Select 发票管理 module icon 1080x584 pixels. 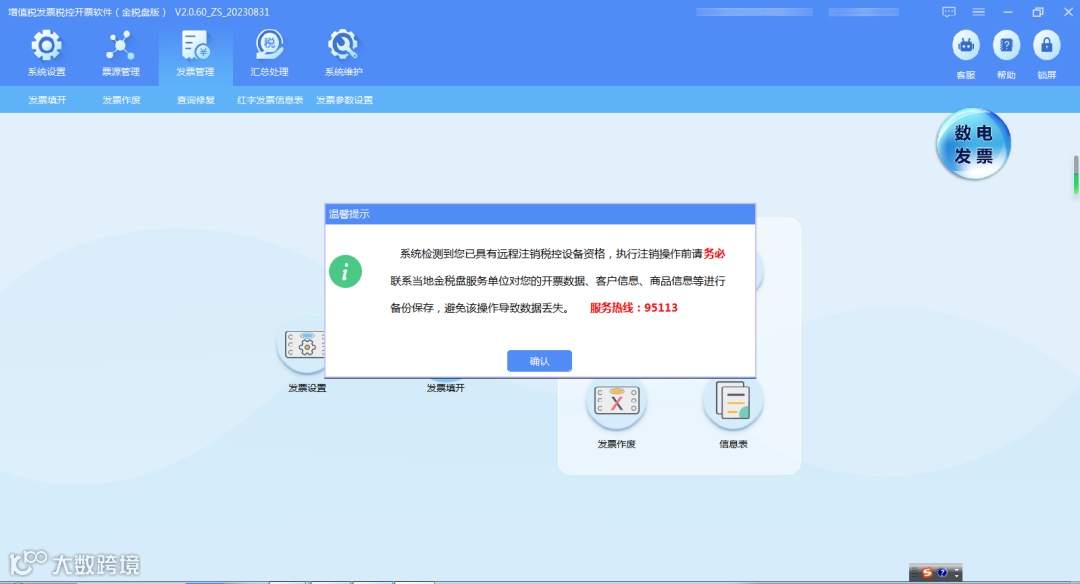click(x=195, y=46)
